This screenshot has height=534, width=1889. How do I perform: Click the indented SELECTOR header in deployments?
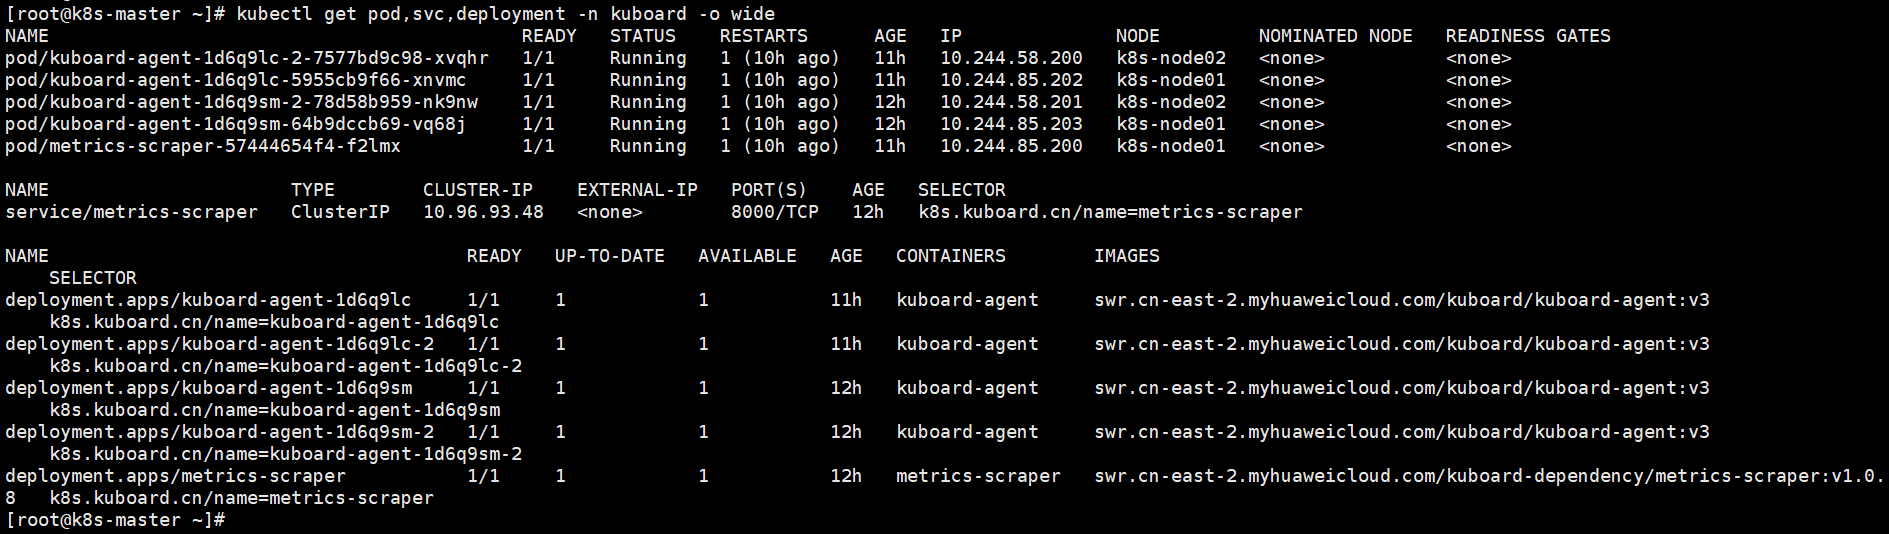(93, 278)
